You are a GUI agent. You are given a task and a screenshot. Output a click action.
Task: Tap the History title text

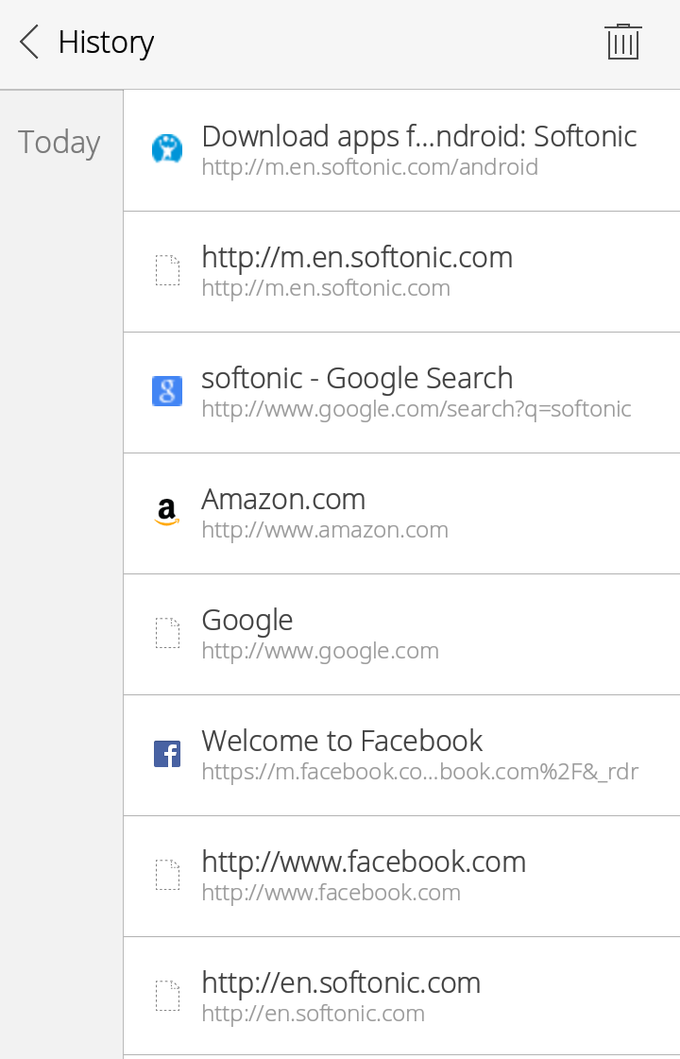(106, 43)
